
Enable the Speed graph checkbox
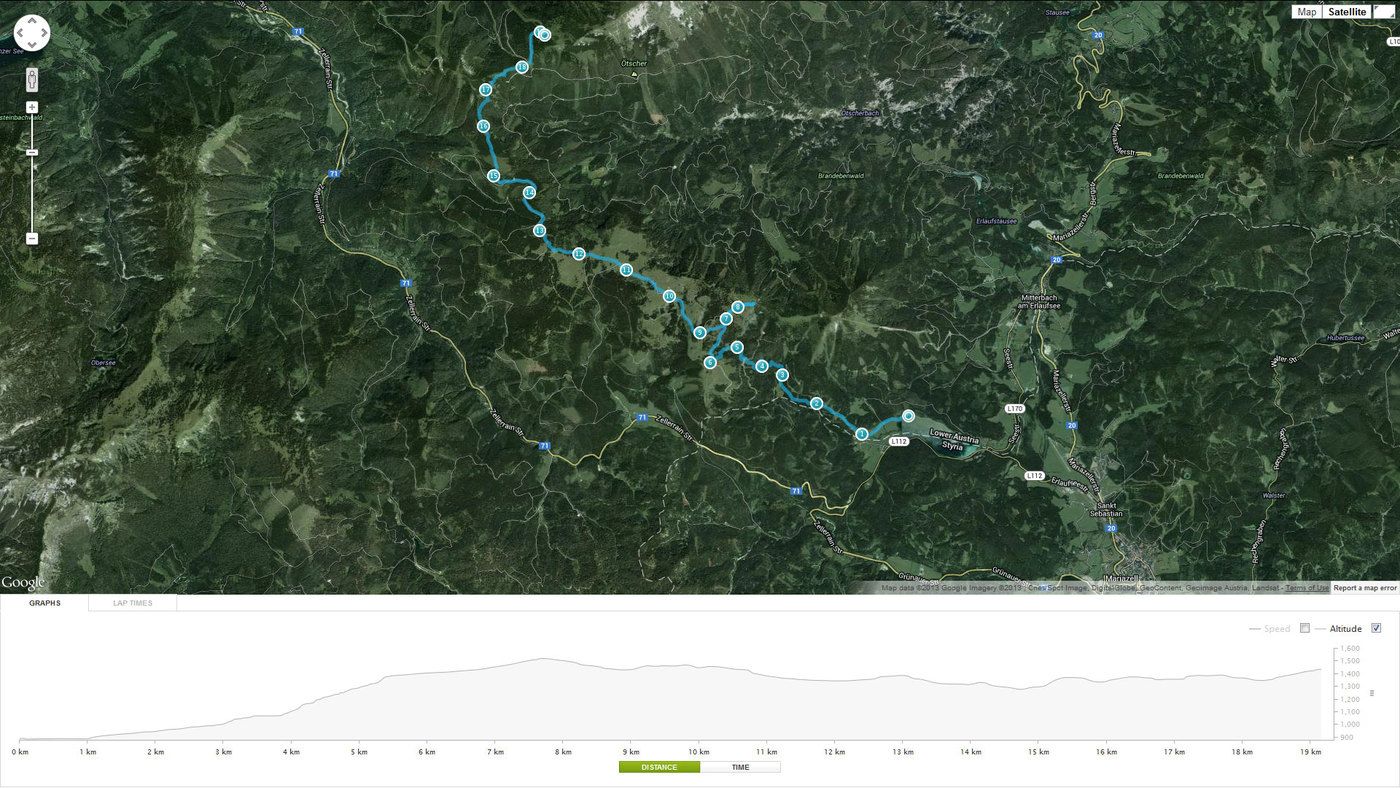pyautogui.click(x=1304, y=628)
